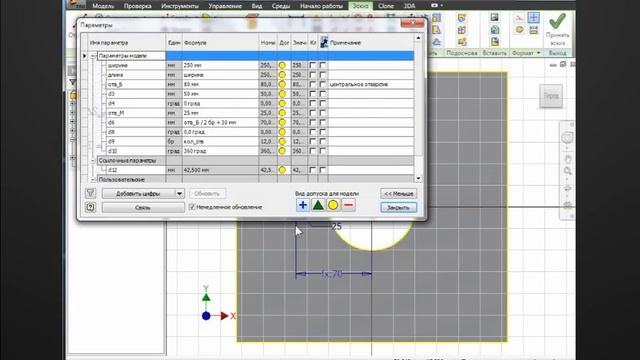640x360 pixels.
Task: Click the Centerline format icon in Формат panel
Action: click(519, 30)
